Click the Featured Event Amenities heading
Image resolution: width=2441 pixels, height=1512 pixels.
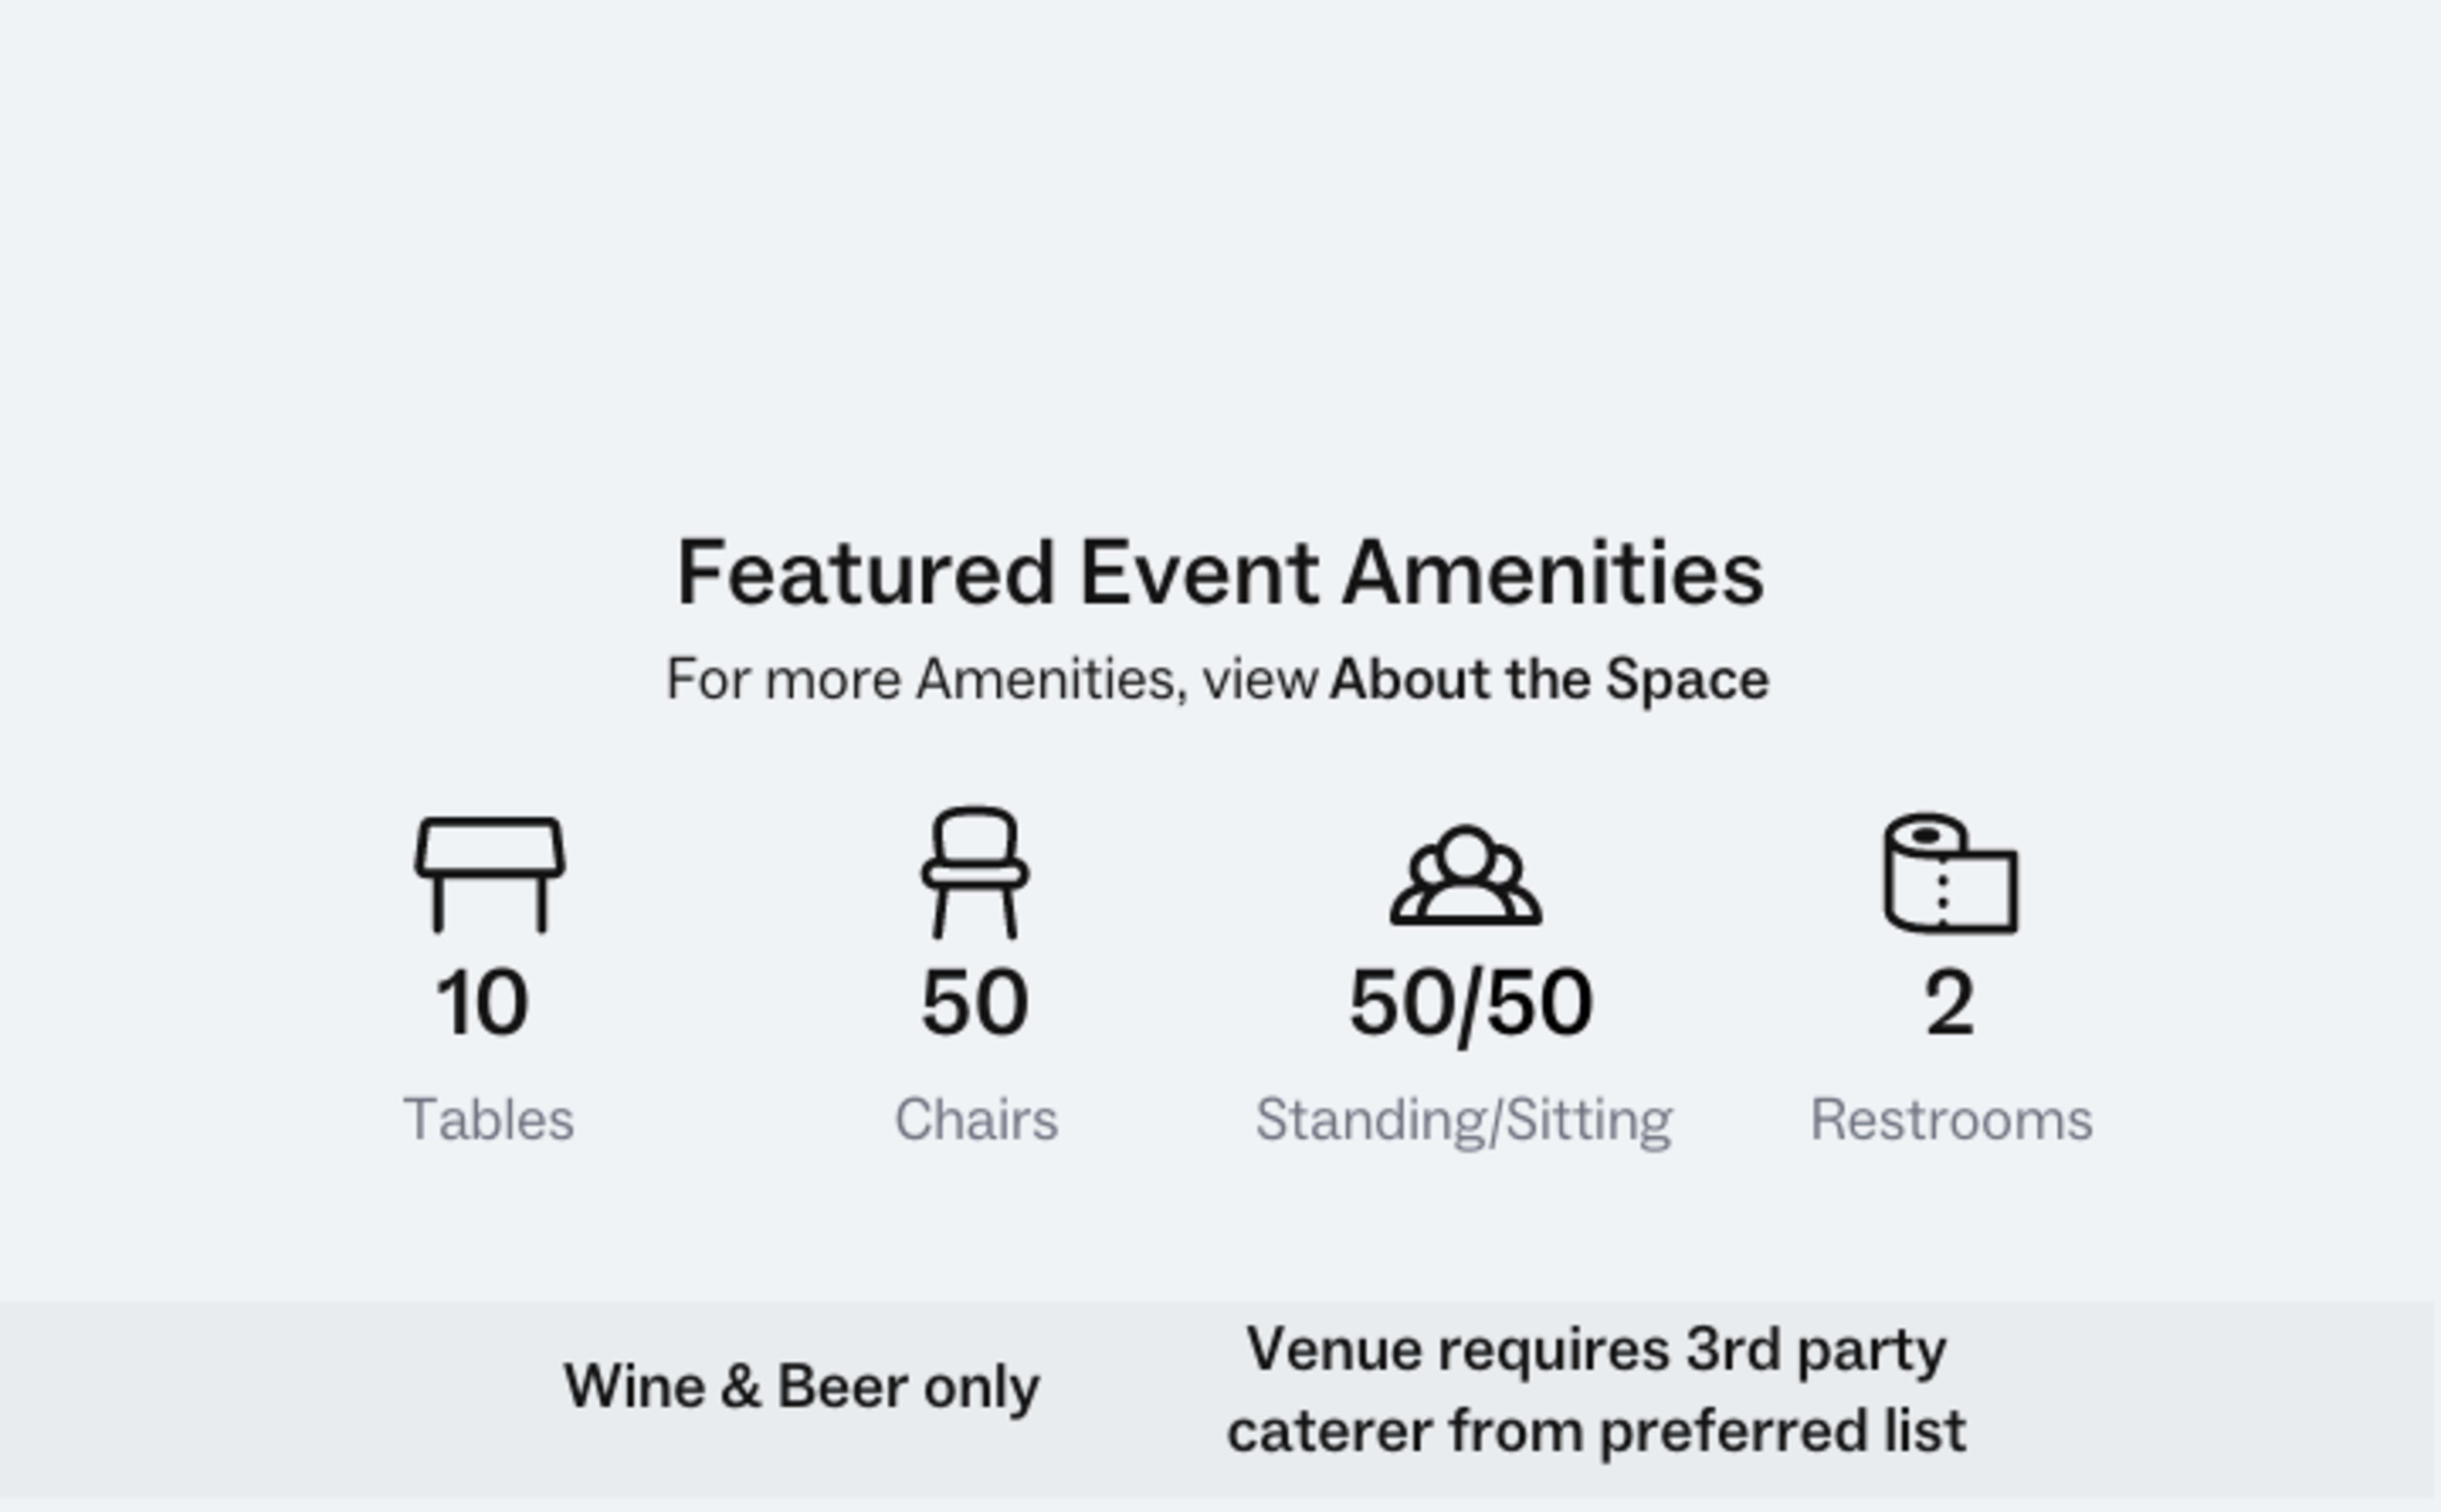1220,573
